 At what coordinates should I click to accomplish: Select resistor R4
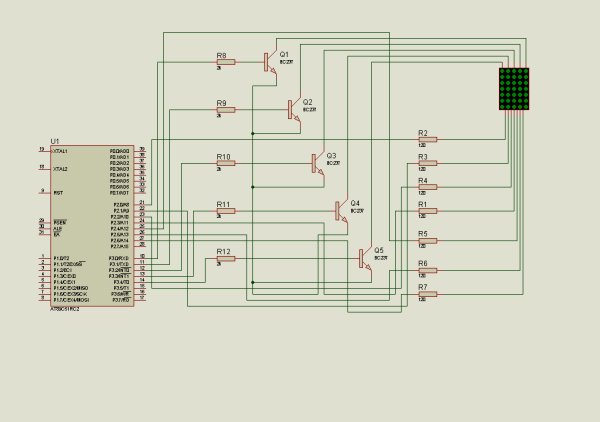point(428,187)
